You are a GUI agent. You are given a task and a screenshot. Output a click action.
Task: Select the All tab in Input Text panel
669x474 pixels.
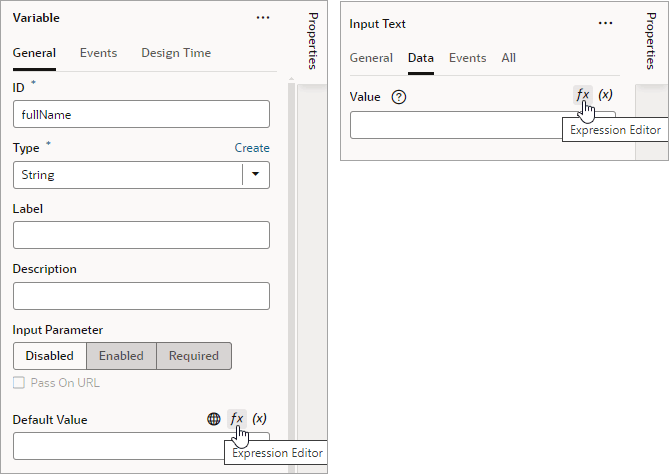pyautogui.click(x=508, y=58)
